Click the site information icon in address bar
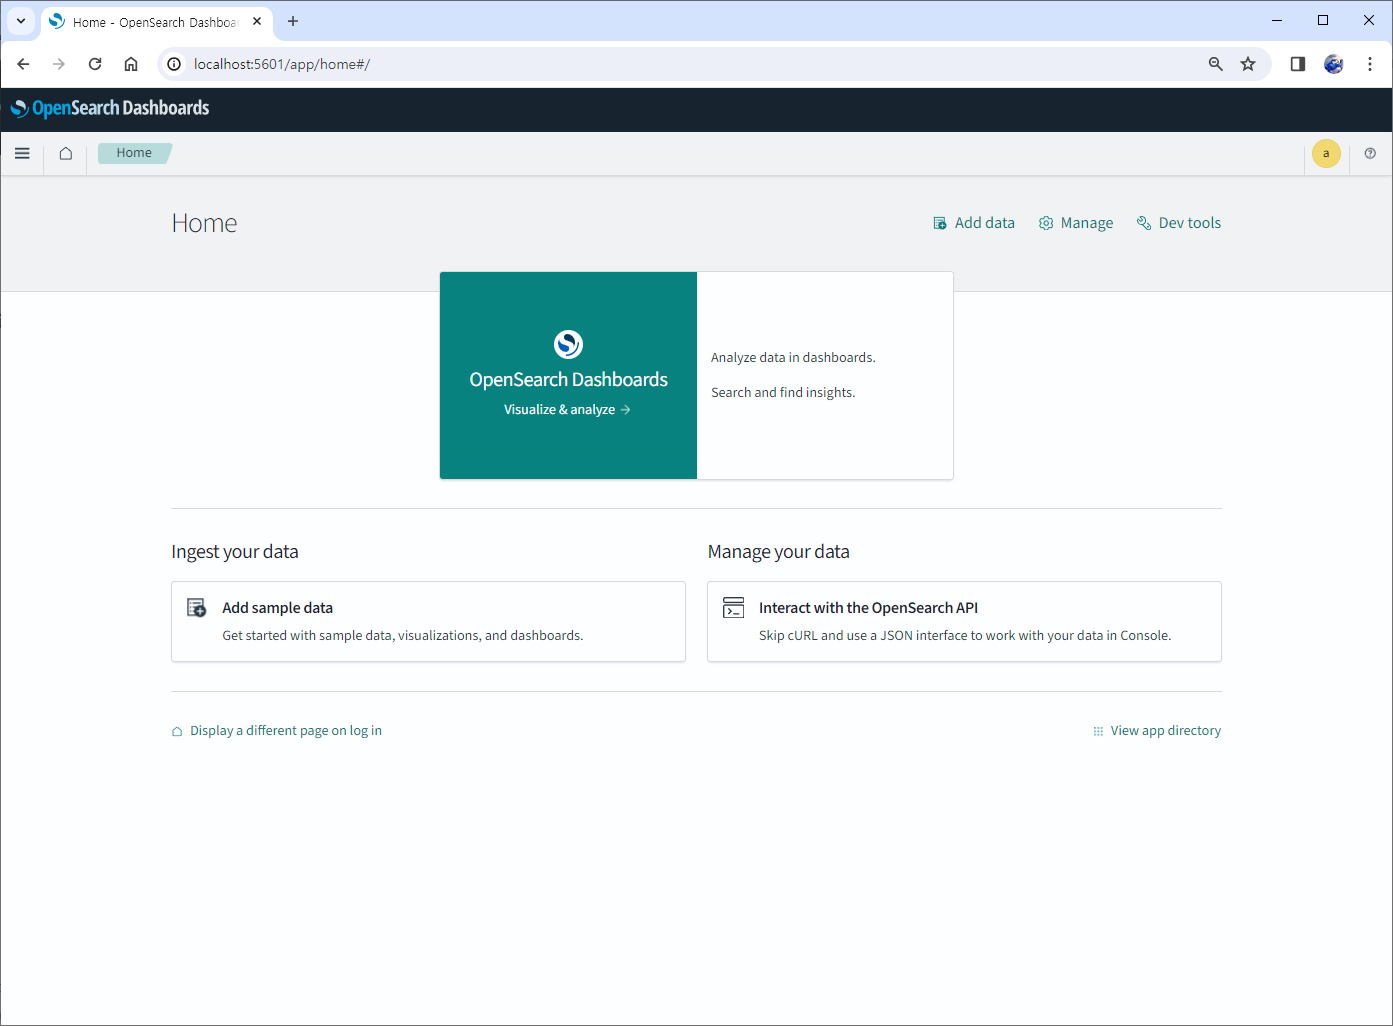This screenshot has height=1026, width=1393. 174,64
